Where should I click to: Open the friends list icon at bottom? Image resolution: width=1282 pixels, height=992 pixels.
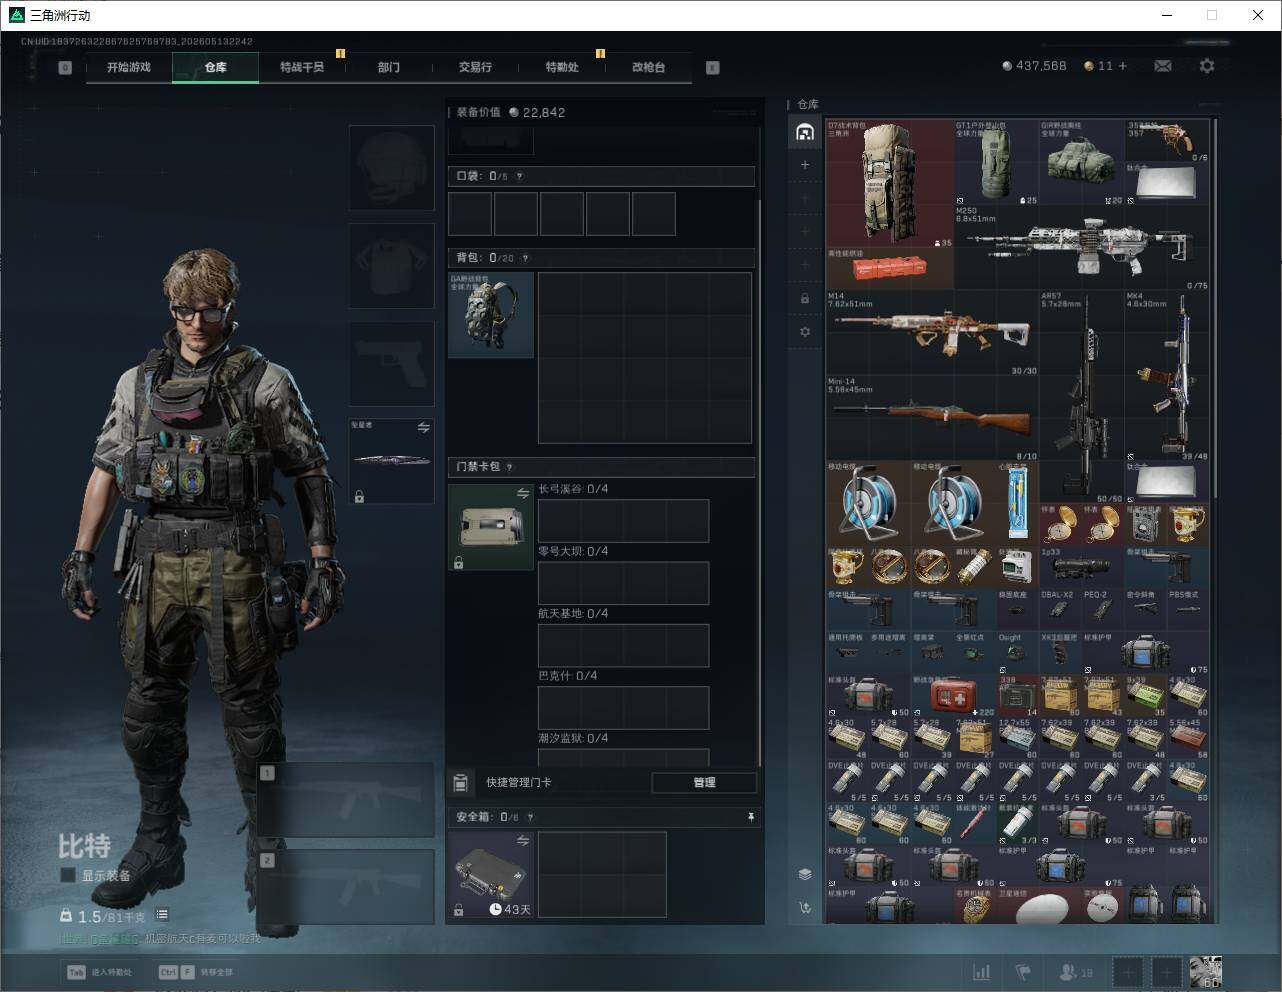[1075, 972]
